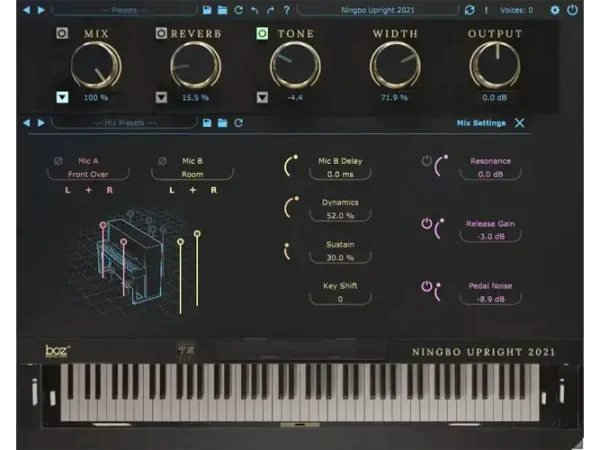600x450 pixels.
Task: Click the Mix Settings label
Action: point(481,123)
